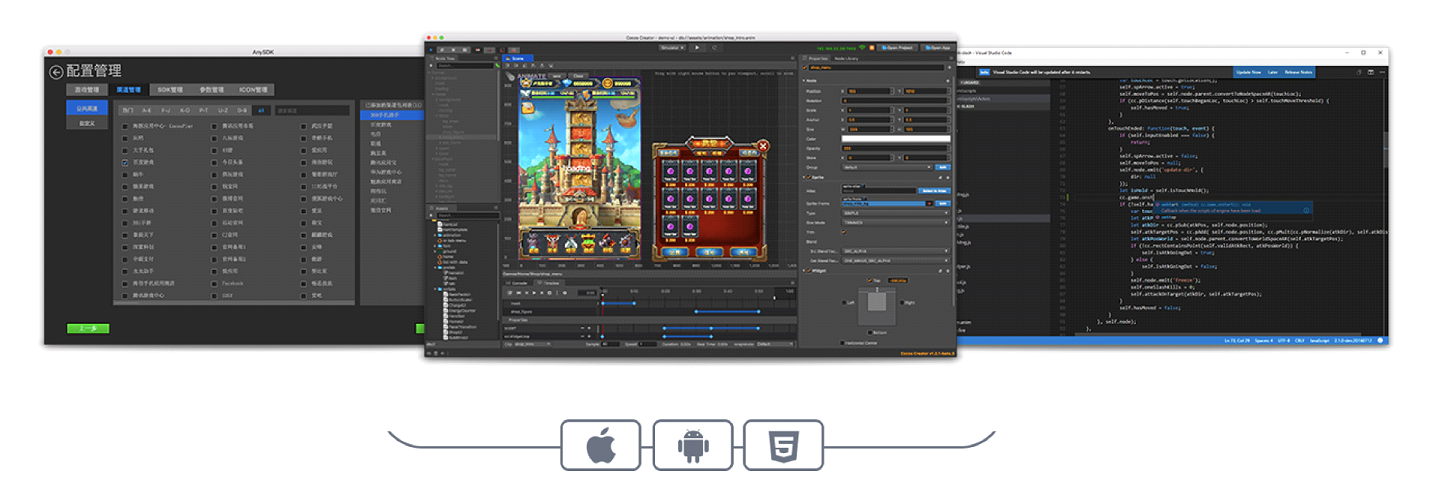Click the Apple platform icon
The height and width of the screenshot is (492, 1430).
click(x=600, y=445)
